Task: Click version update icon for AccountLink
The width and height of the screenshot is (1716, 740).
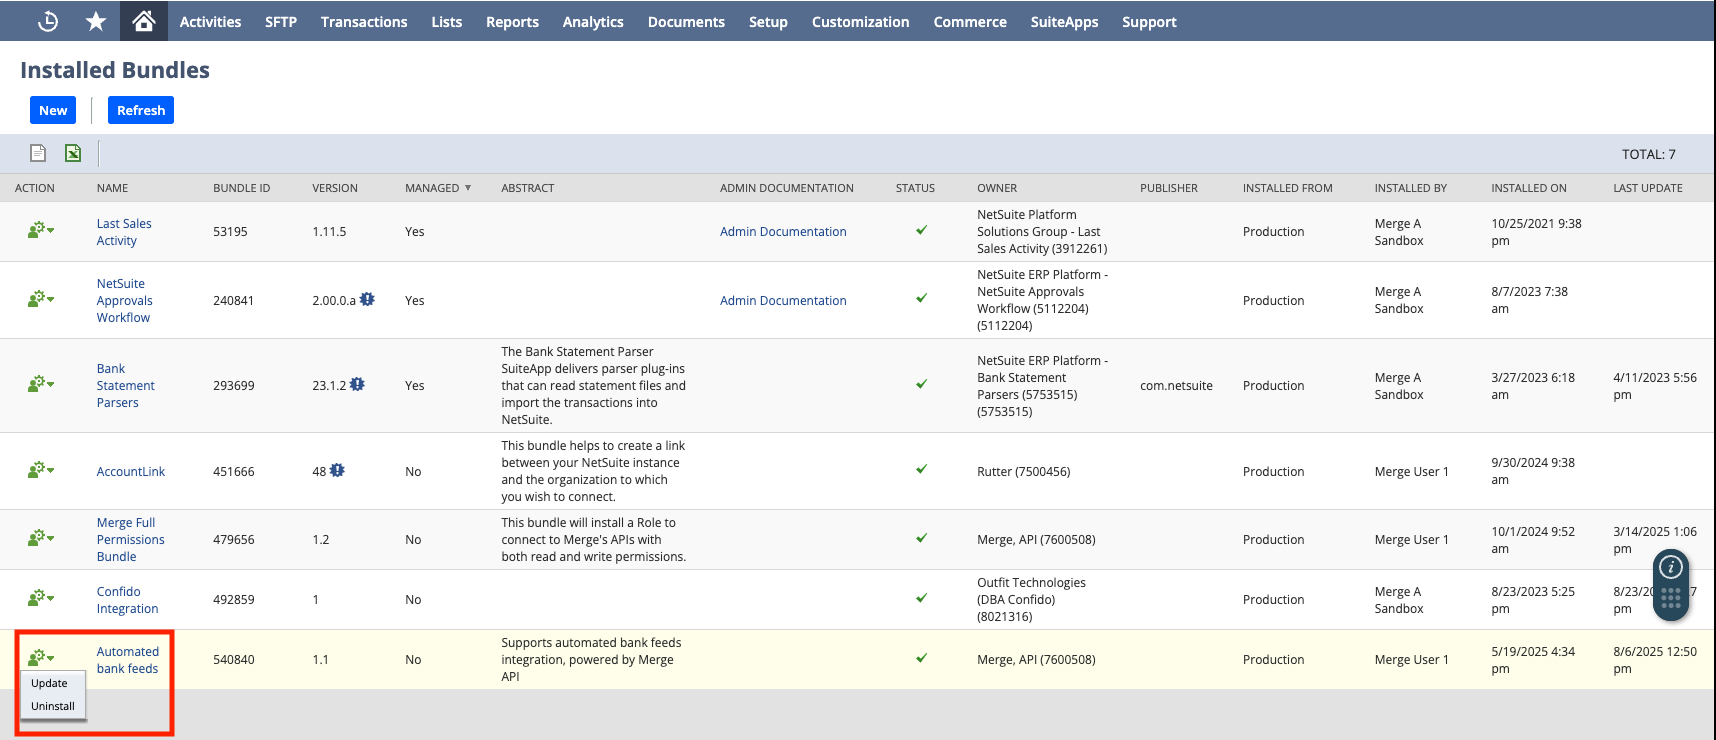Action: tap(337, 470)
